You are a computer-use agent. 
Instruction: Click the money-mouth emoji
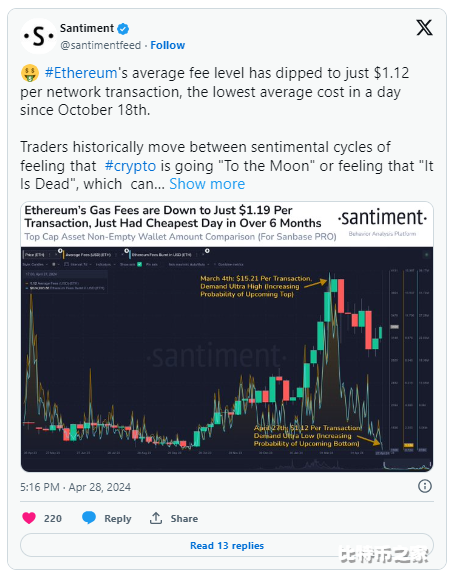tap(30, 73)
